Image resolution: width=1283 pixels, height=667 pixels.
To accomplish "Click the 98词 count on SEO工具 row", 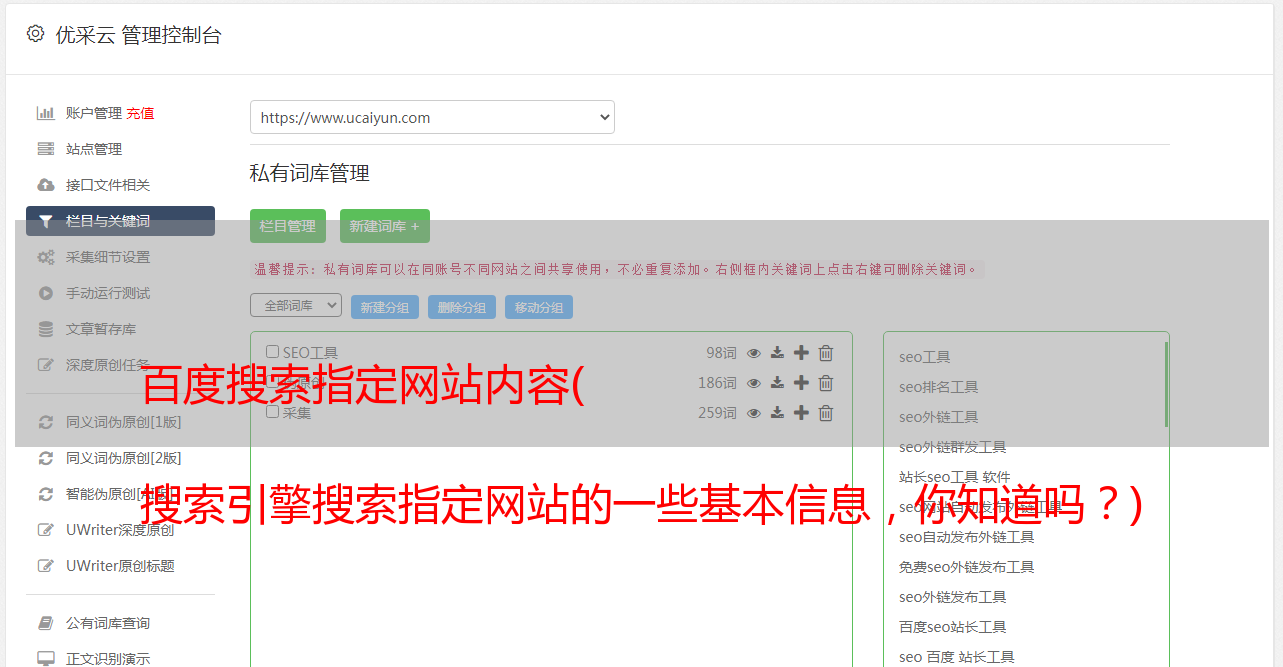I will click(721, 353).
